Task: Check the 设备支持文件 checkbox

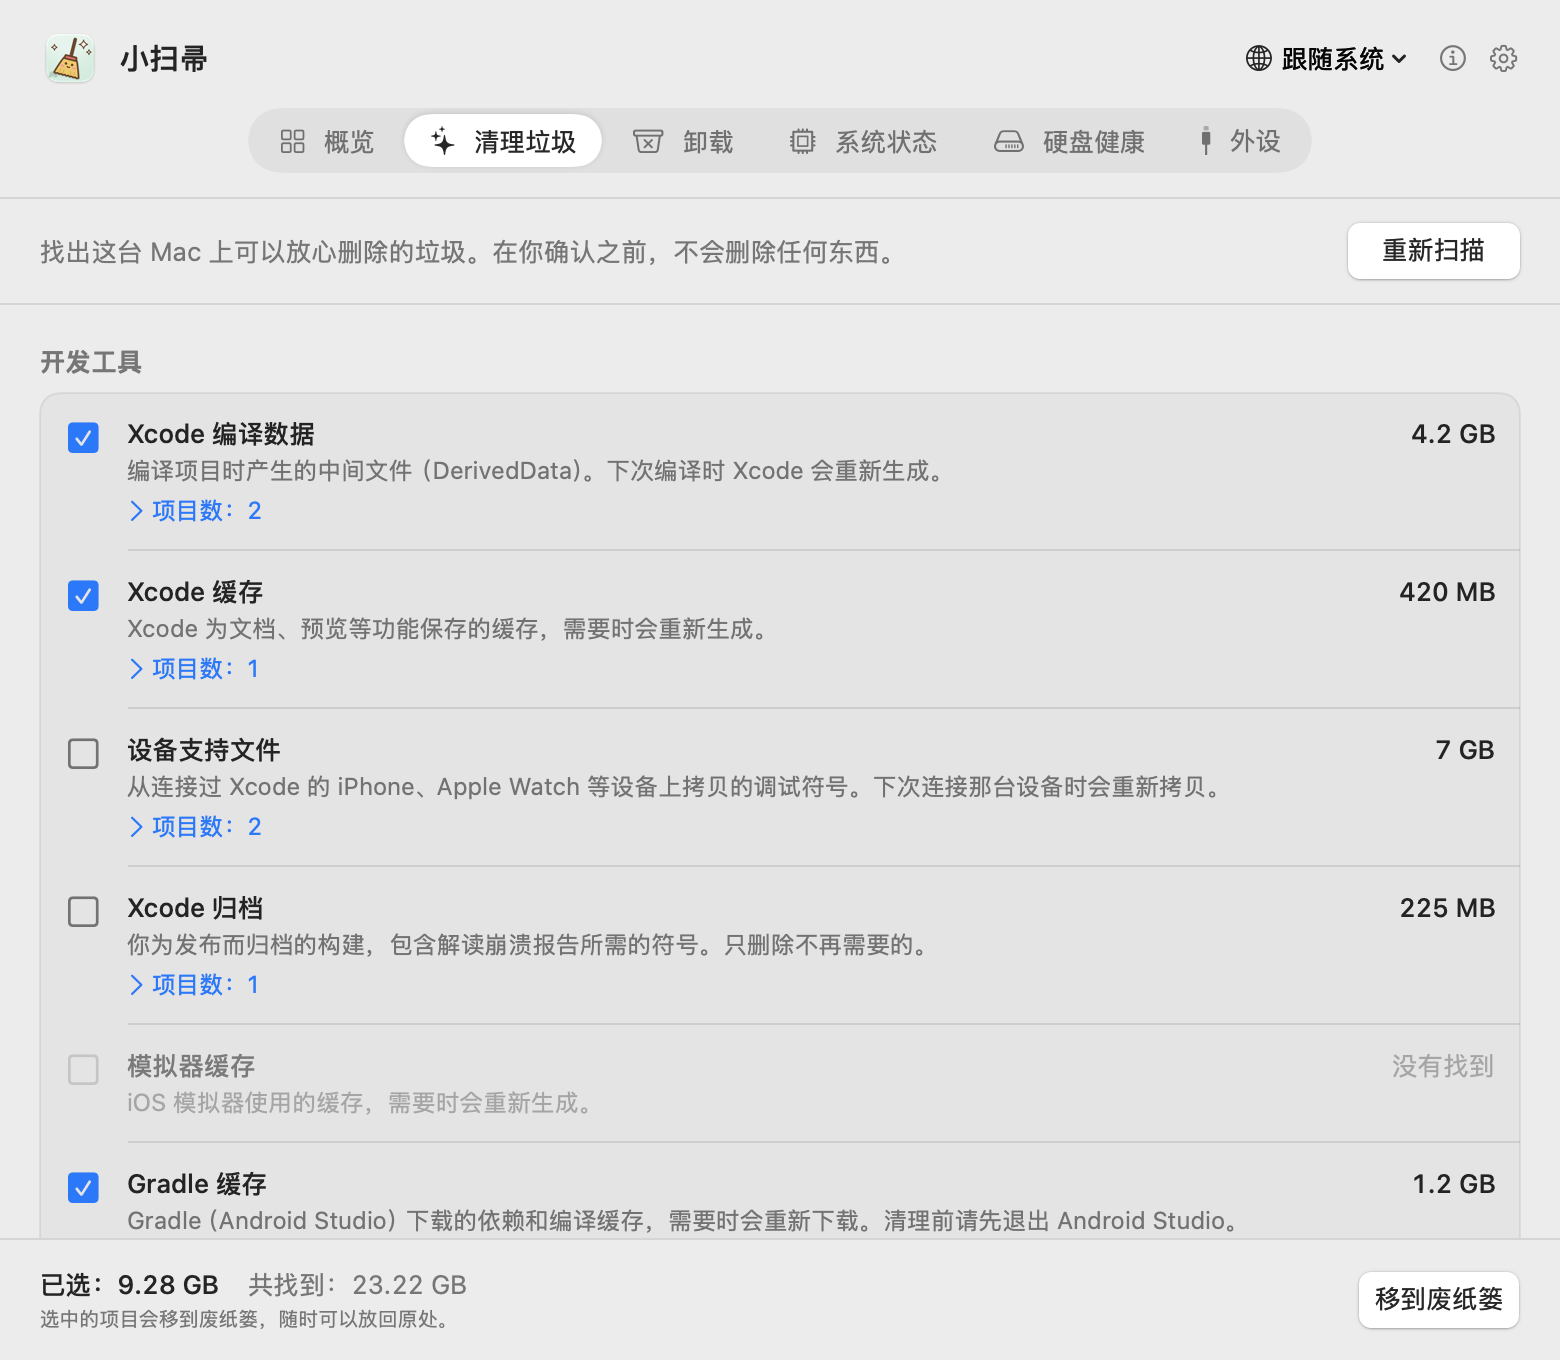Action: pos(83,754)
